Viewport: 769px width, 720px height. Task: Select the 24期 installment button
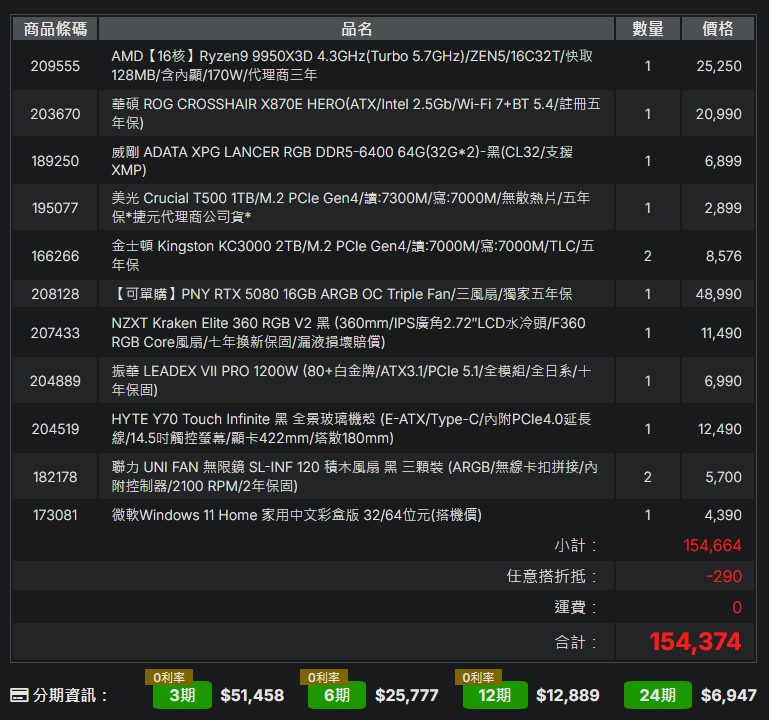658,695
